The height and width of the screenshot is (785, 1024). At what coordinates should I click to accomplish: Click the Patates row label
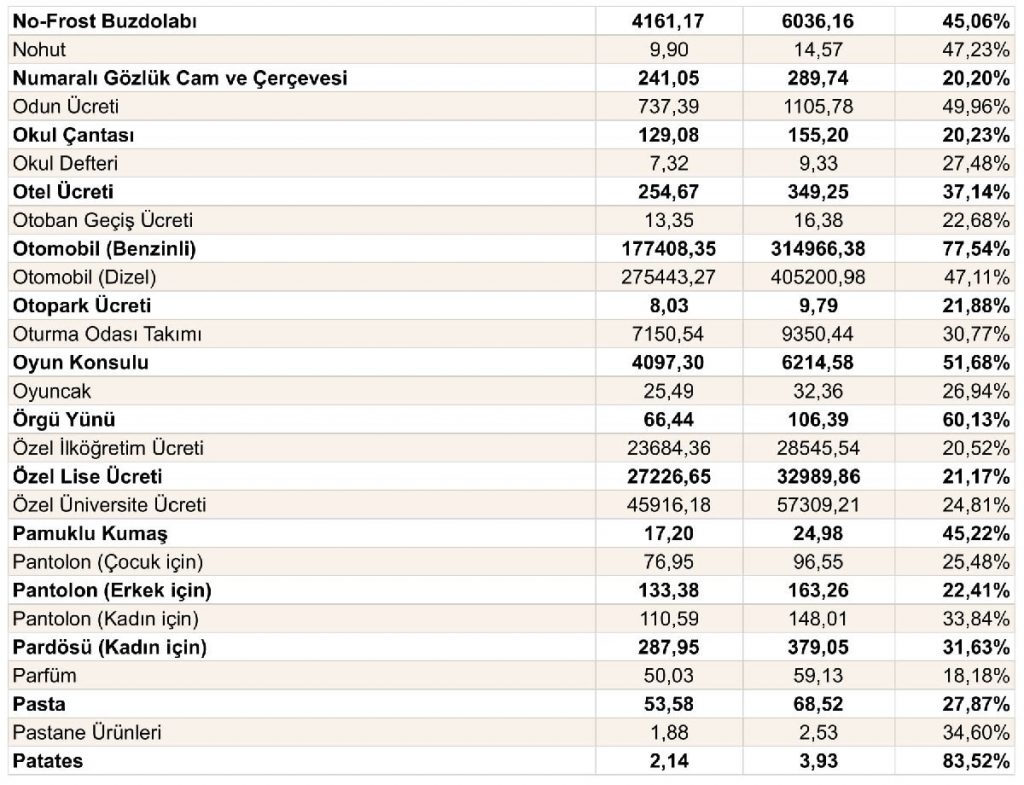click(48, 761)
